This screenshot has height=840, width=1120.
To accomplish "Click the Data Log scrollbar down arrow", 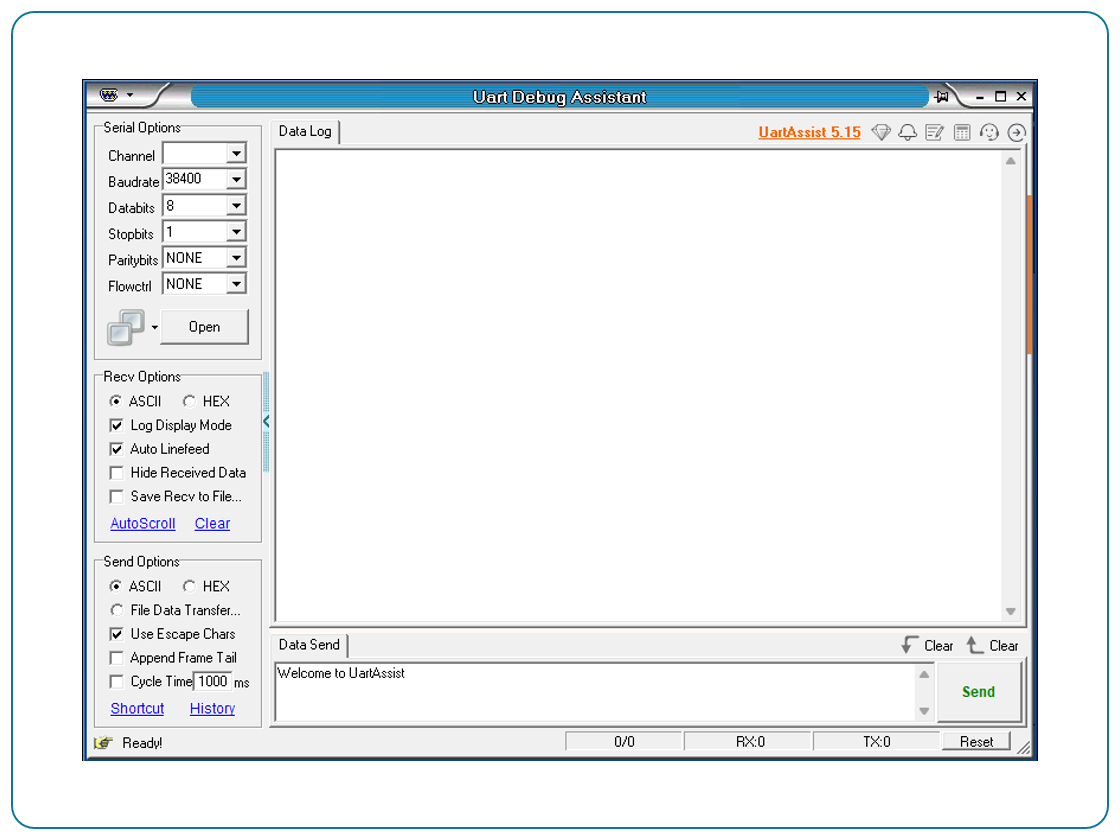I will point(1011,611).
